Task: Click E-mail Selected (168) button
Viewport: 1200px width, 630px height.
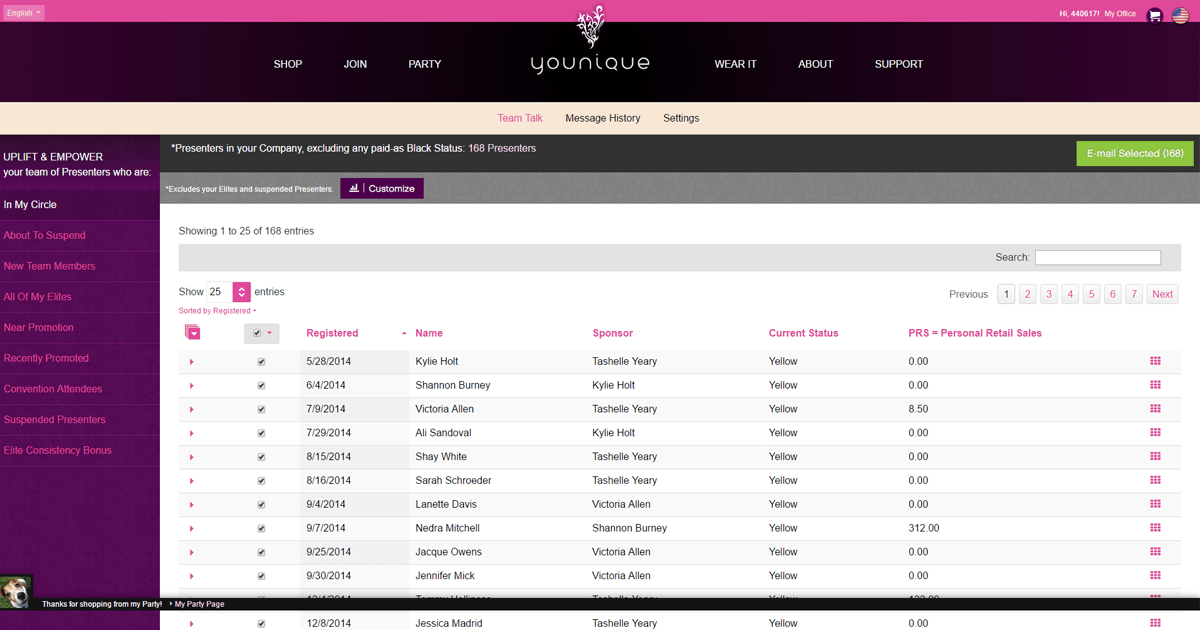Action: coord(1134,153)
